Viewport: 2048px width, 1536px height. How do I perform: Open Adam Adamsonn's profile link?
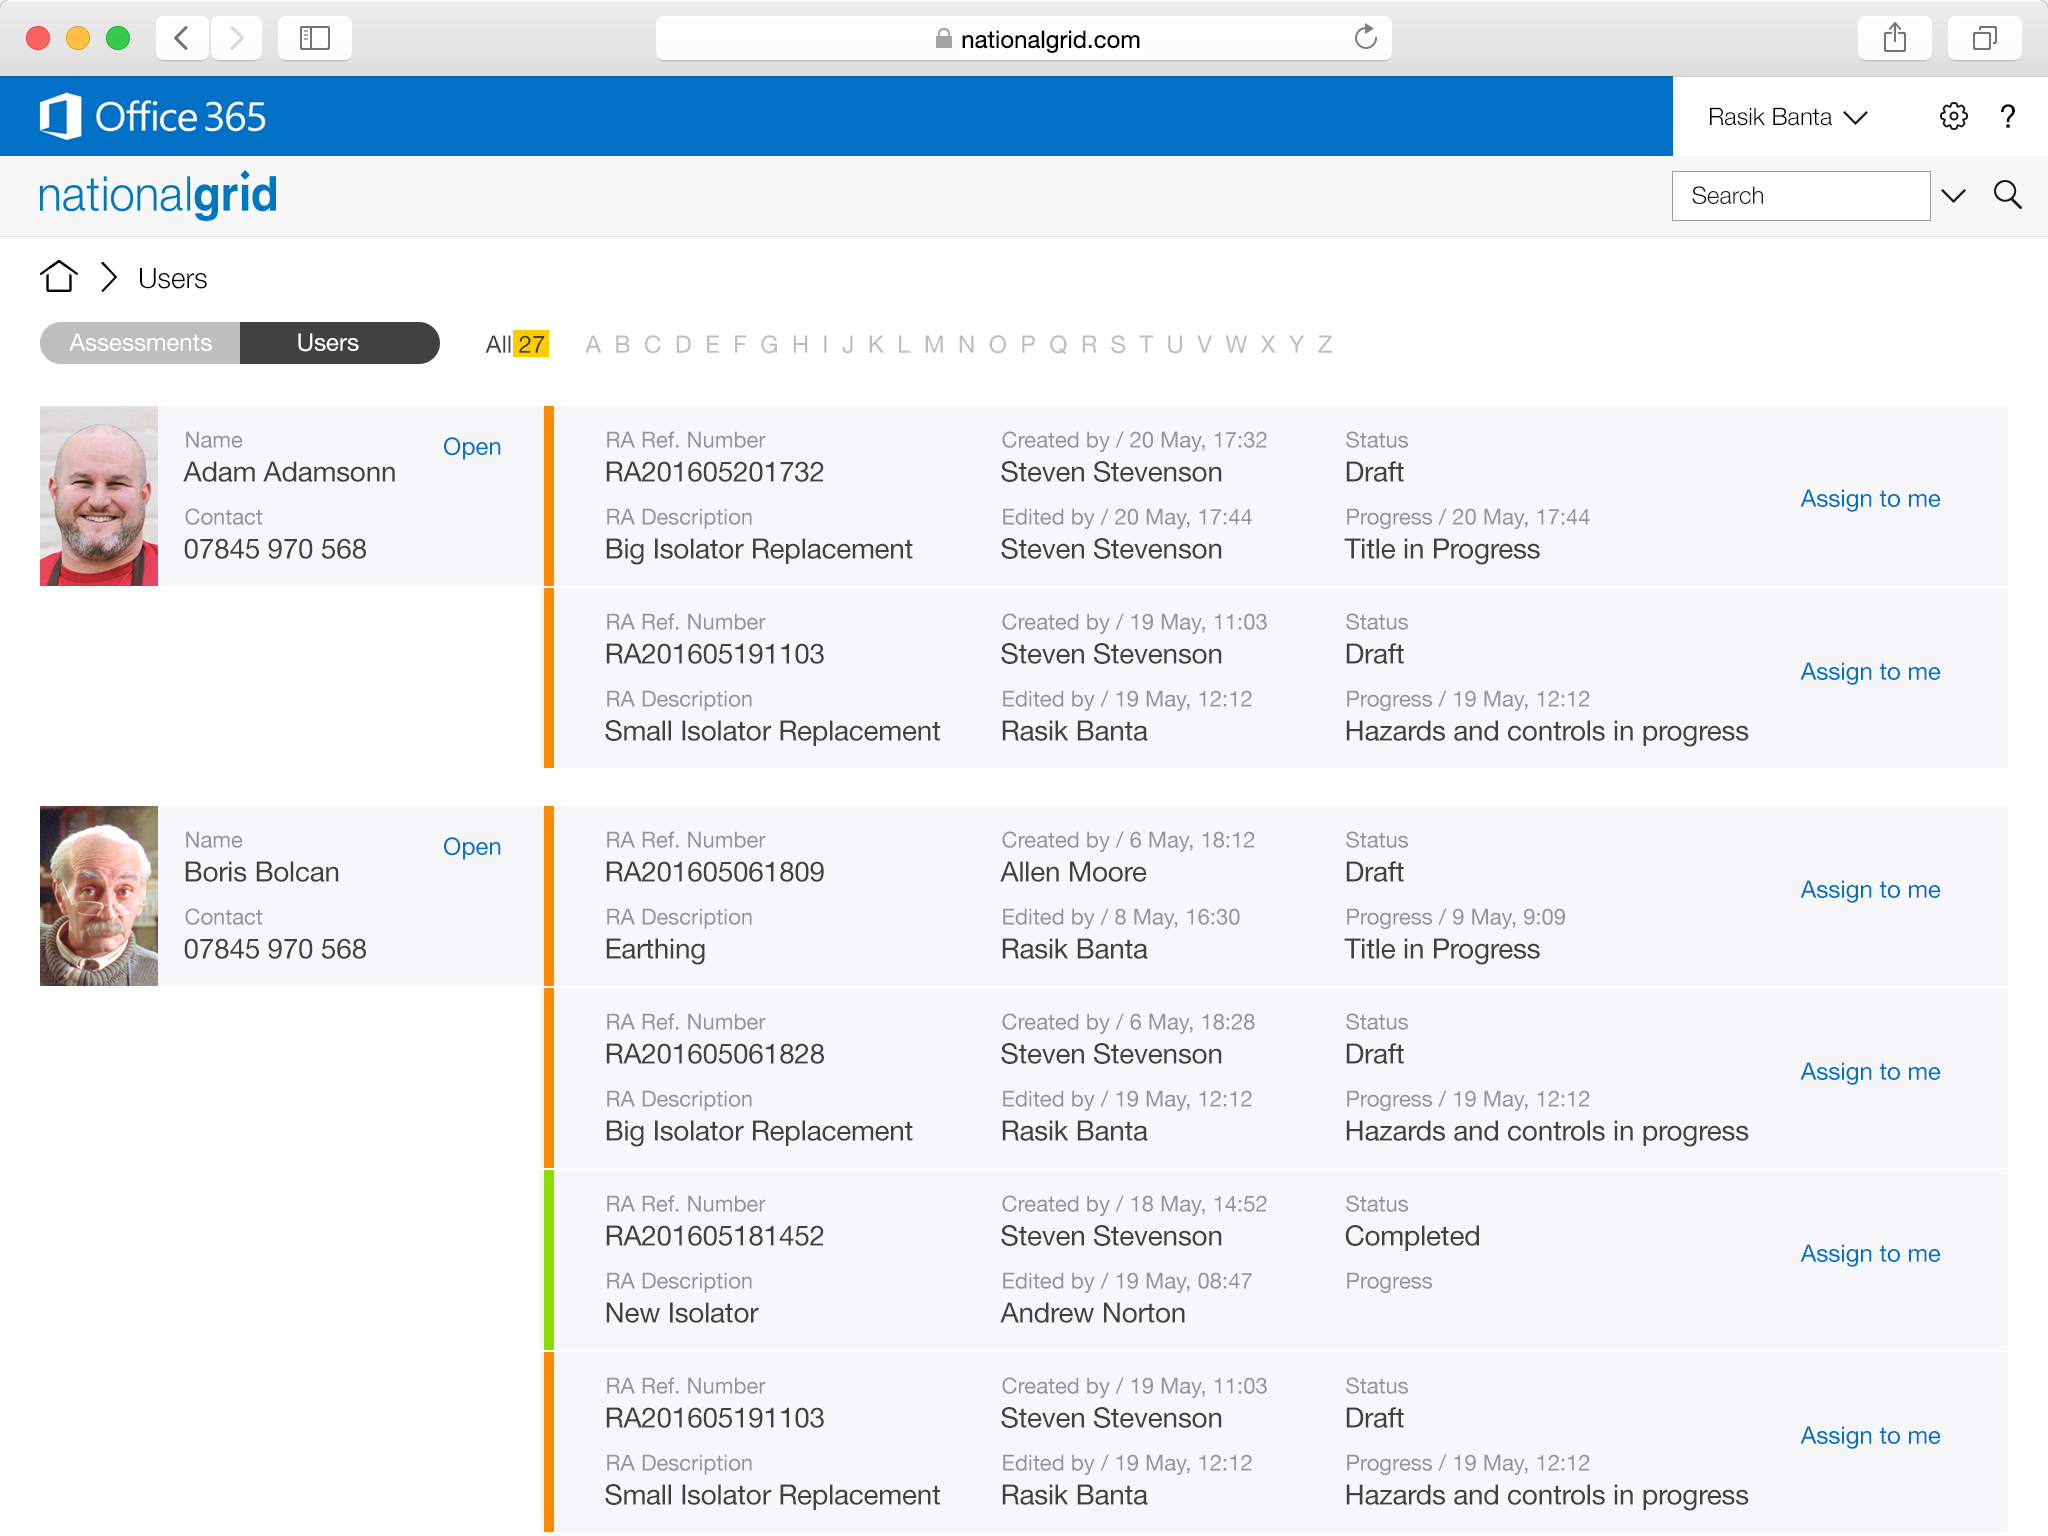(472, 447)
